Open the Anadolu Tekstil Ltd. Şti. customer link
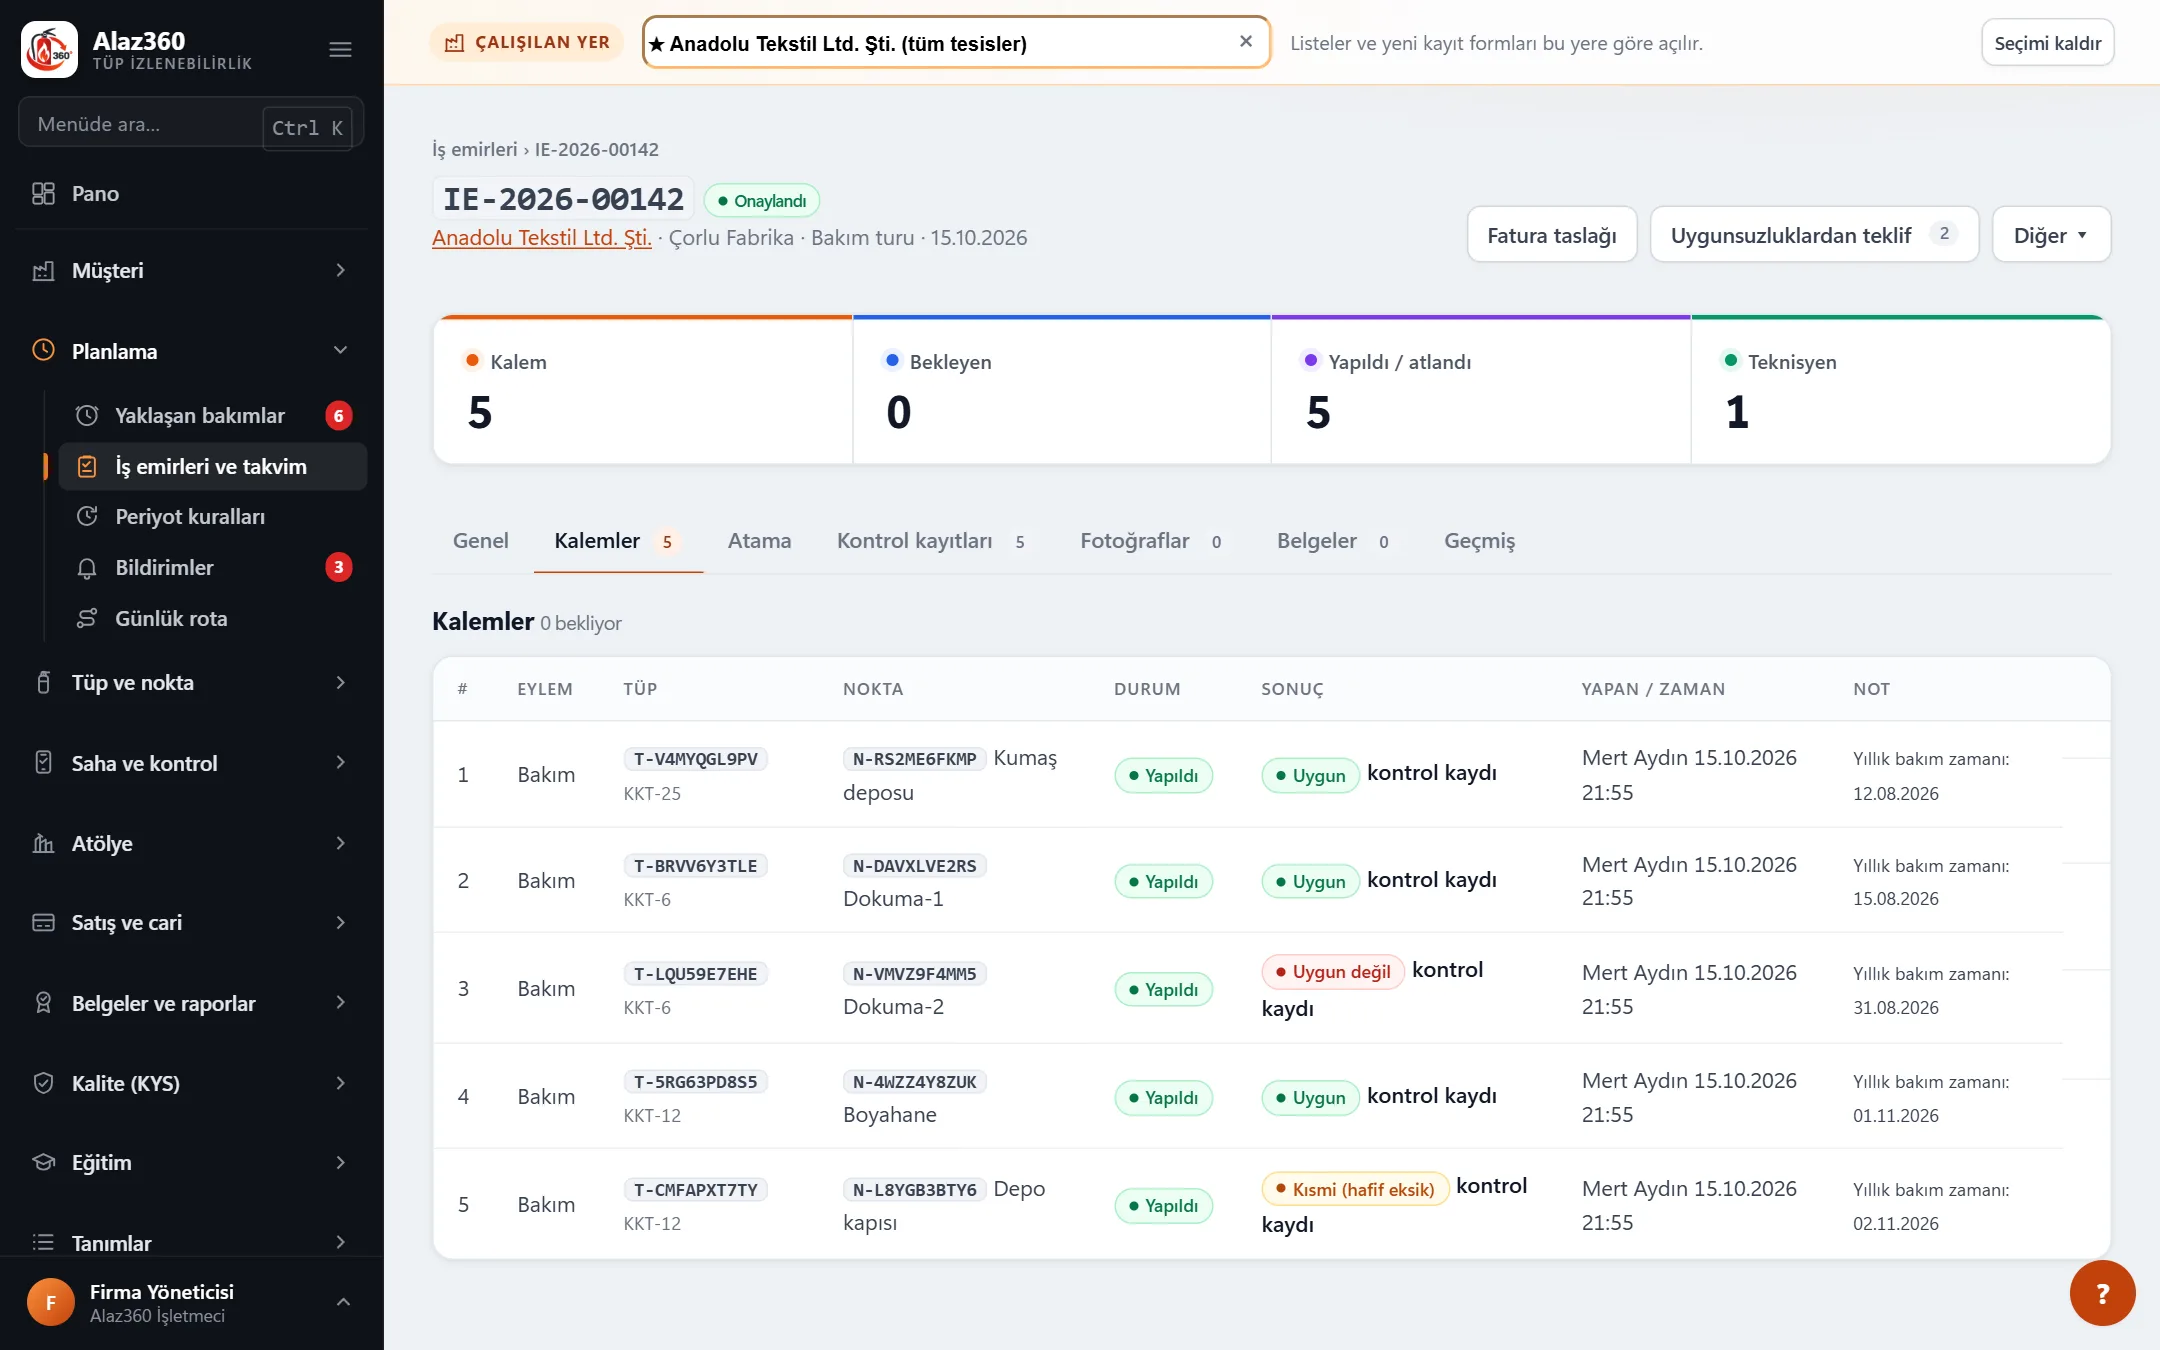Image resolution: width=2160 pixels, height=1350 pixels. tap(541, 238)
